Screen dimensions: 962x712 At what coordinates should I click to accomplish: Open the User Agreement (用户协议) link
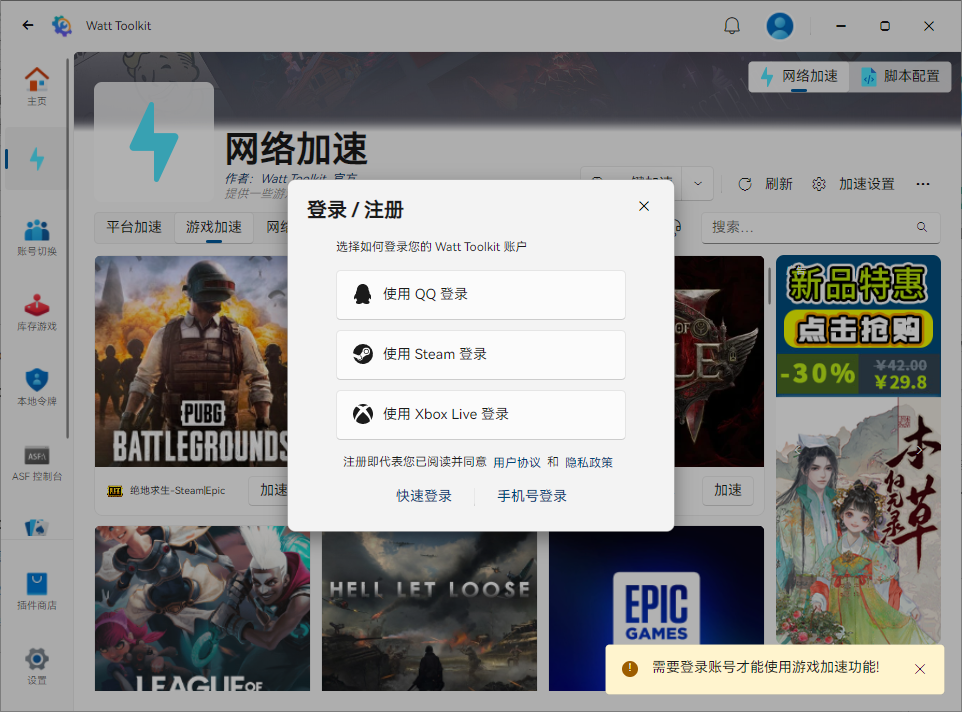517,462
